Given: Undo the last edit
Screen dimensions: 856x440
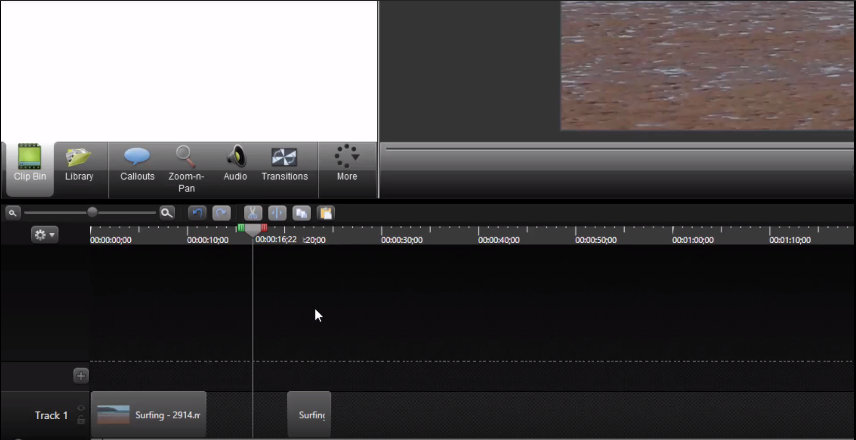Looking at the screenshot, I should (x=197, y=213).
